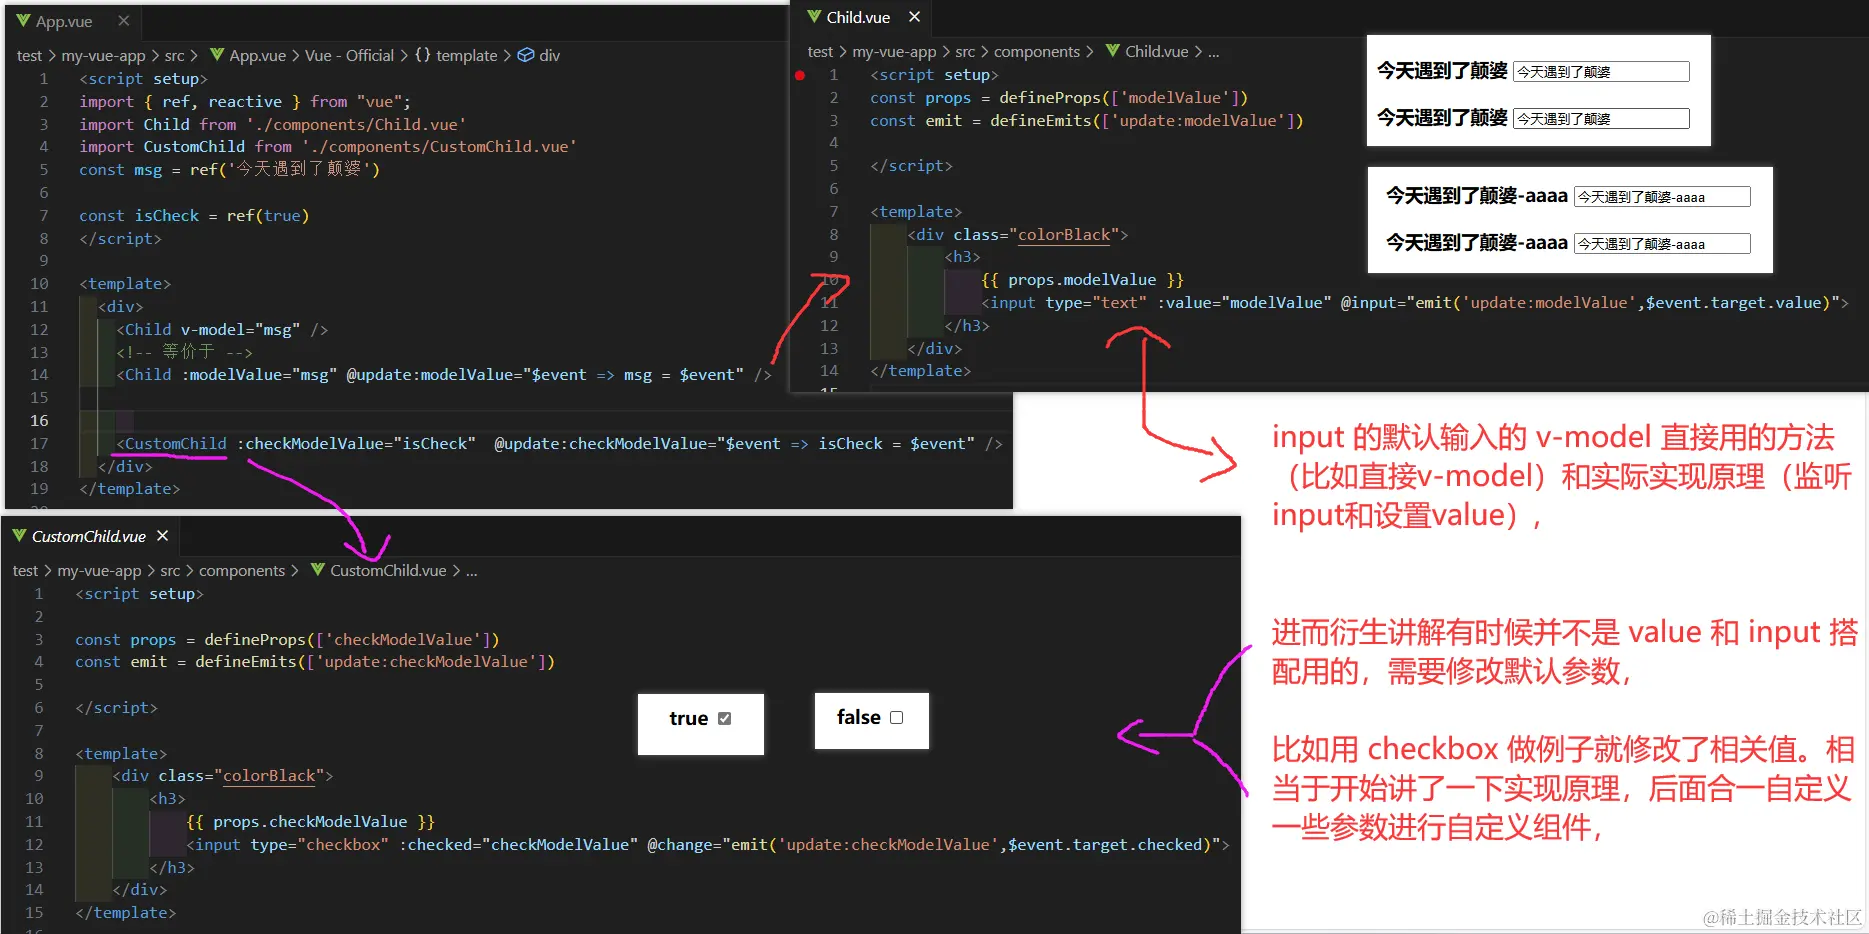Switch to the CustomChild.vue tab
Screen dimensions: 1869x934
pyautogui.click(x=89, y=536)
